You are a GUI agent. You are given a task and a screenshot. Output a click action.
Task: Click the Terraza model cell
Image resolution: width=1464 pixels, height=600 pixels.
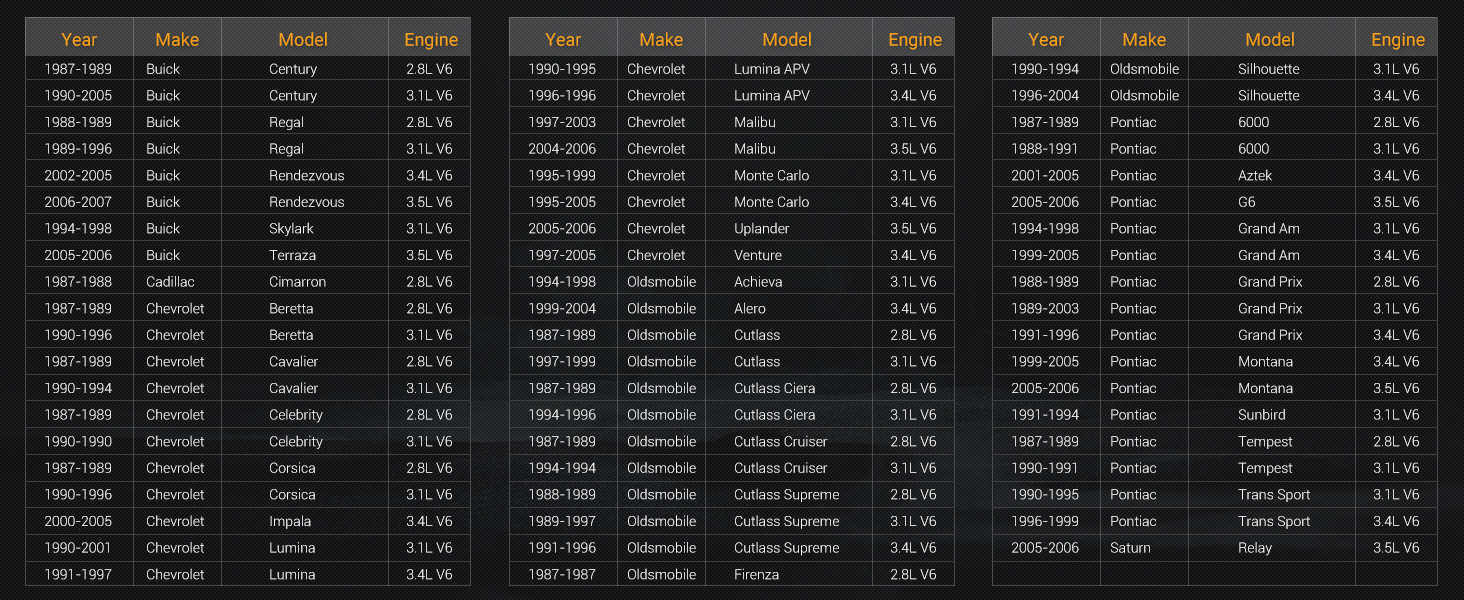point(304,255)
